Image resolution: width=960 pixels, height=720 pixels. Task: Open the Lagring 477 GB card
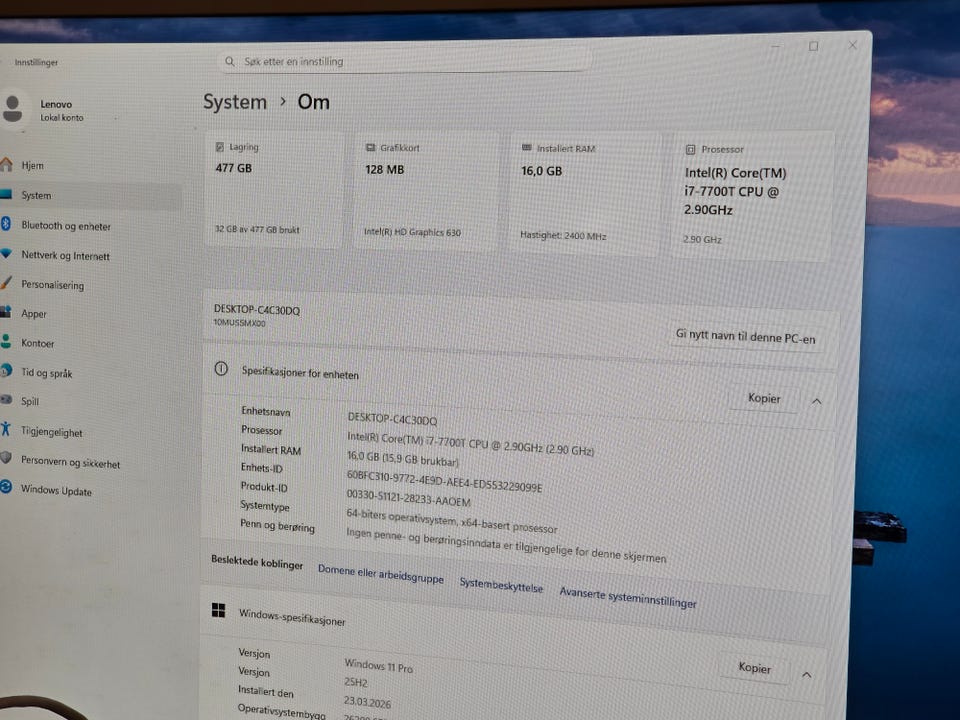[x=273, y=189]
